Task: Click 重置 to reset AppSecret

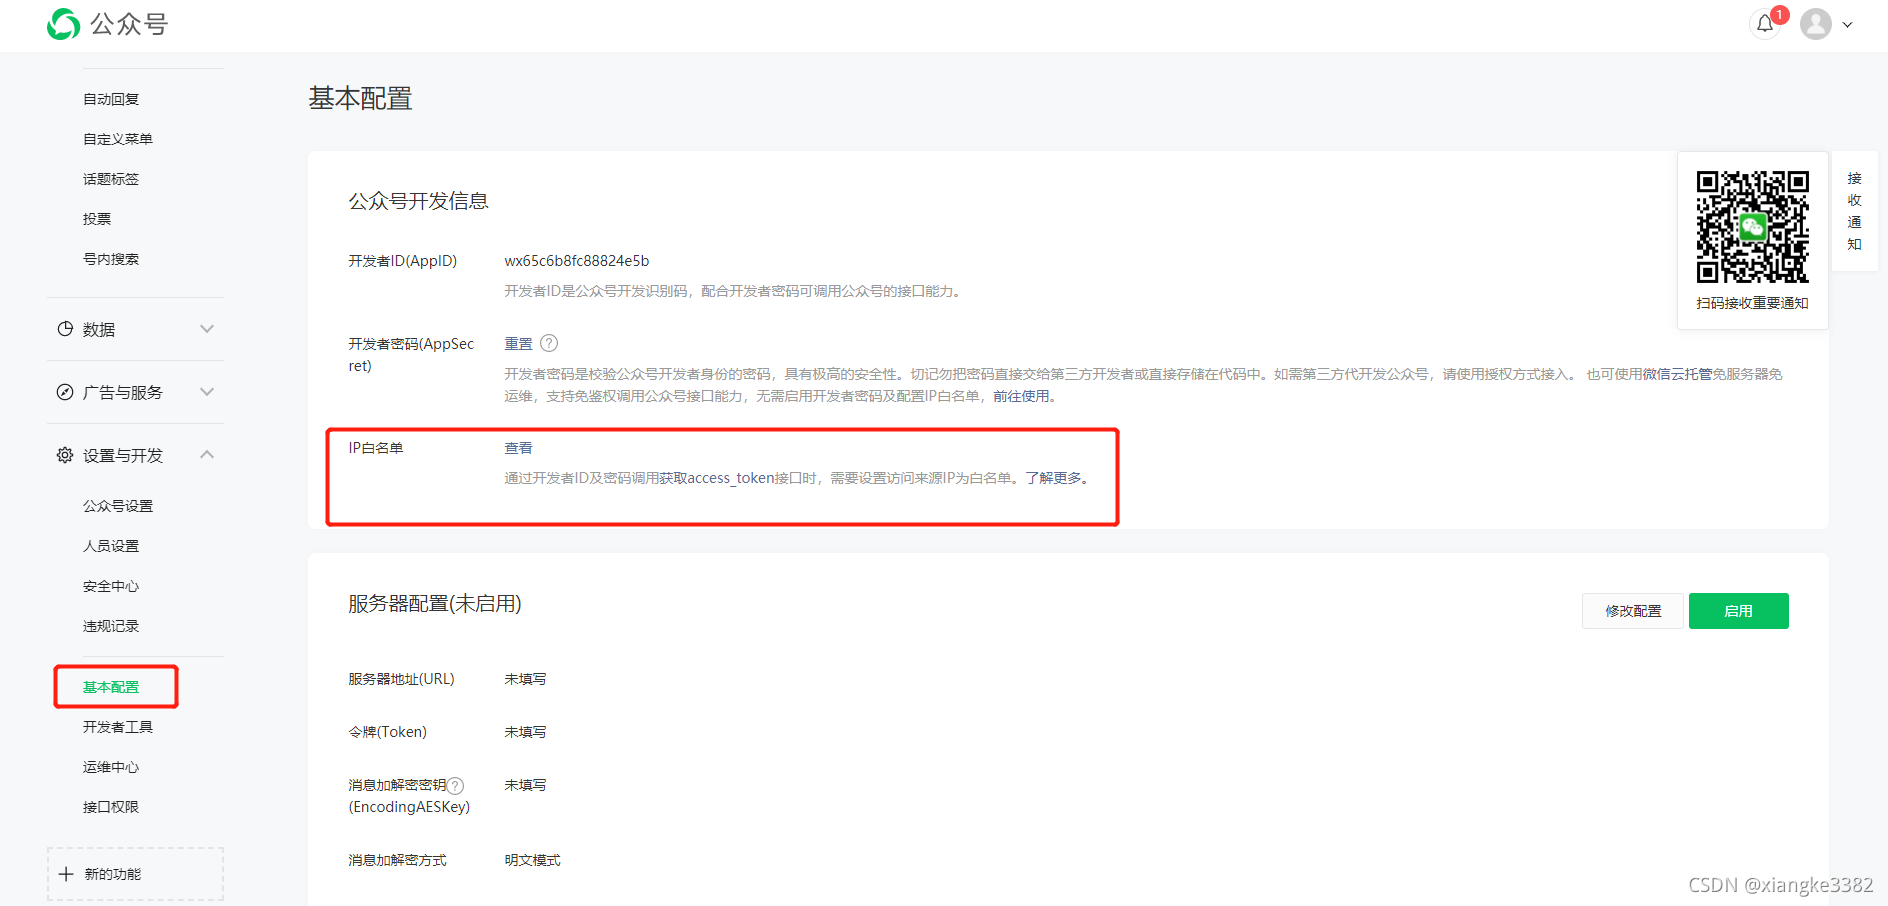Action: click(518, 343)
